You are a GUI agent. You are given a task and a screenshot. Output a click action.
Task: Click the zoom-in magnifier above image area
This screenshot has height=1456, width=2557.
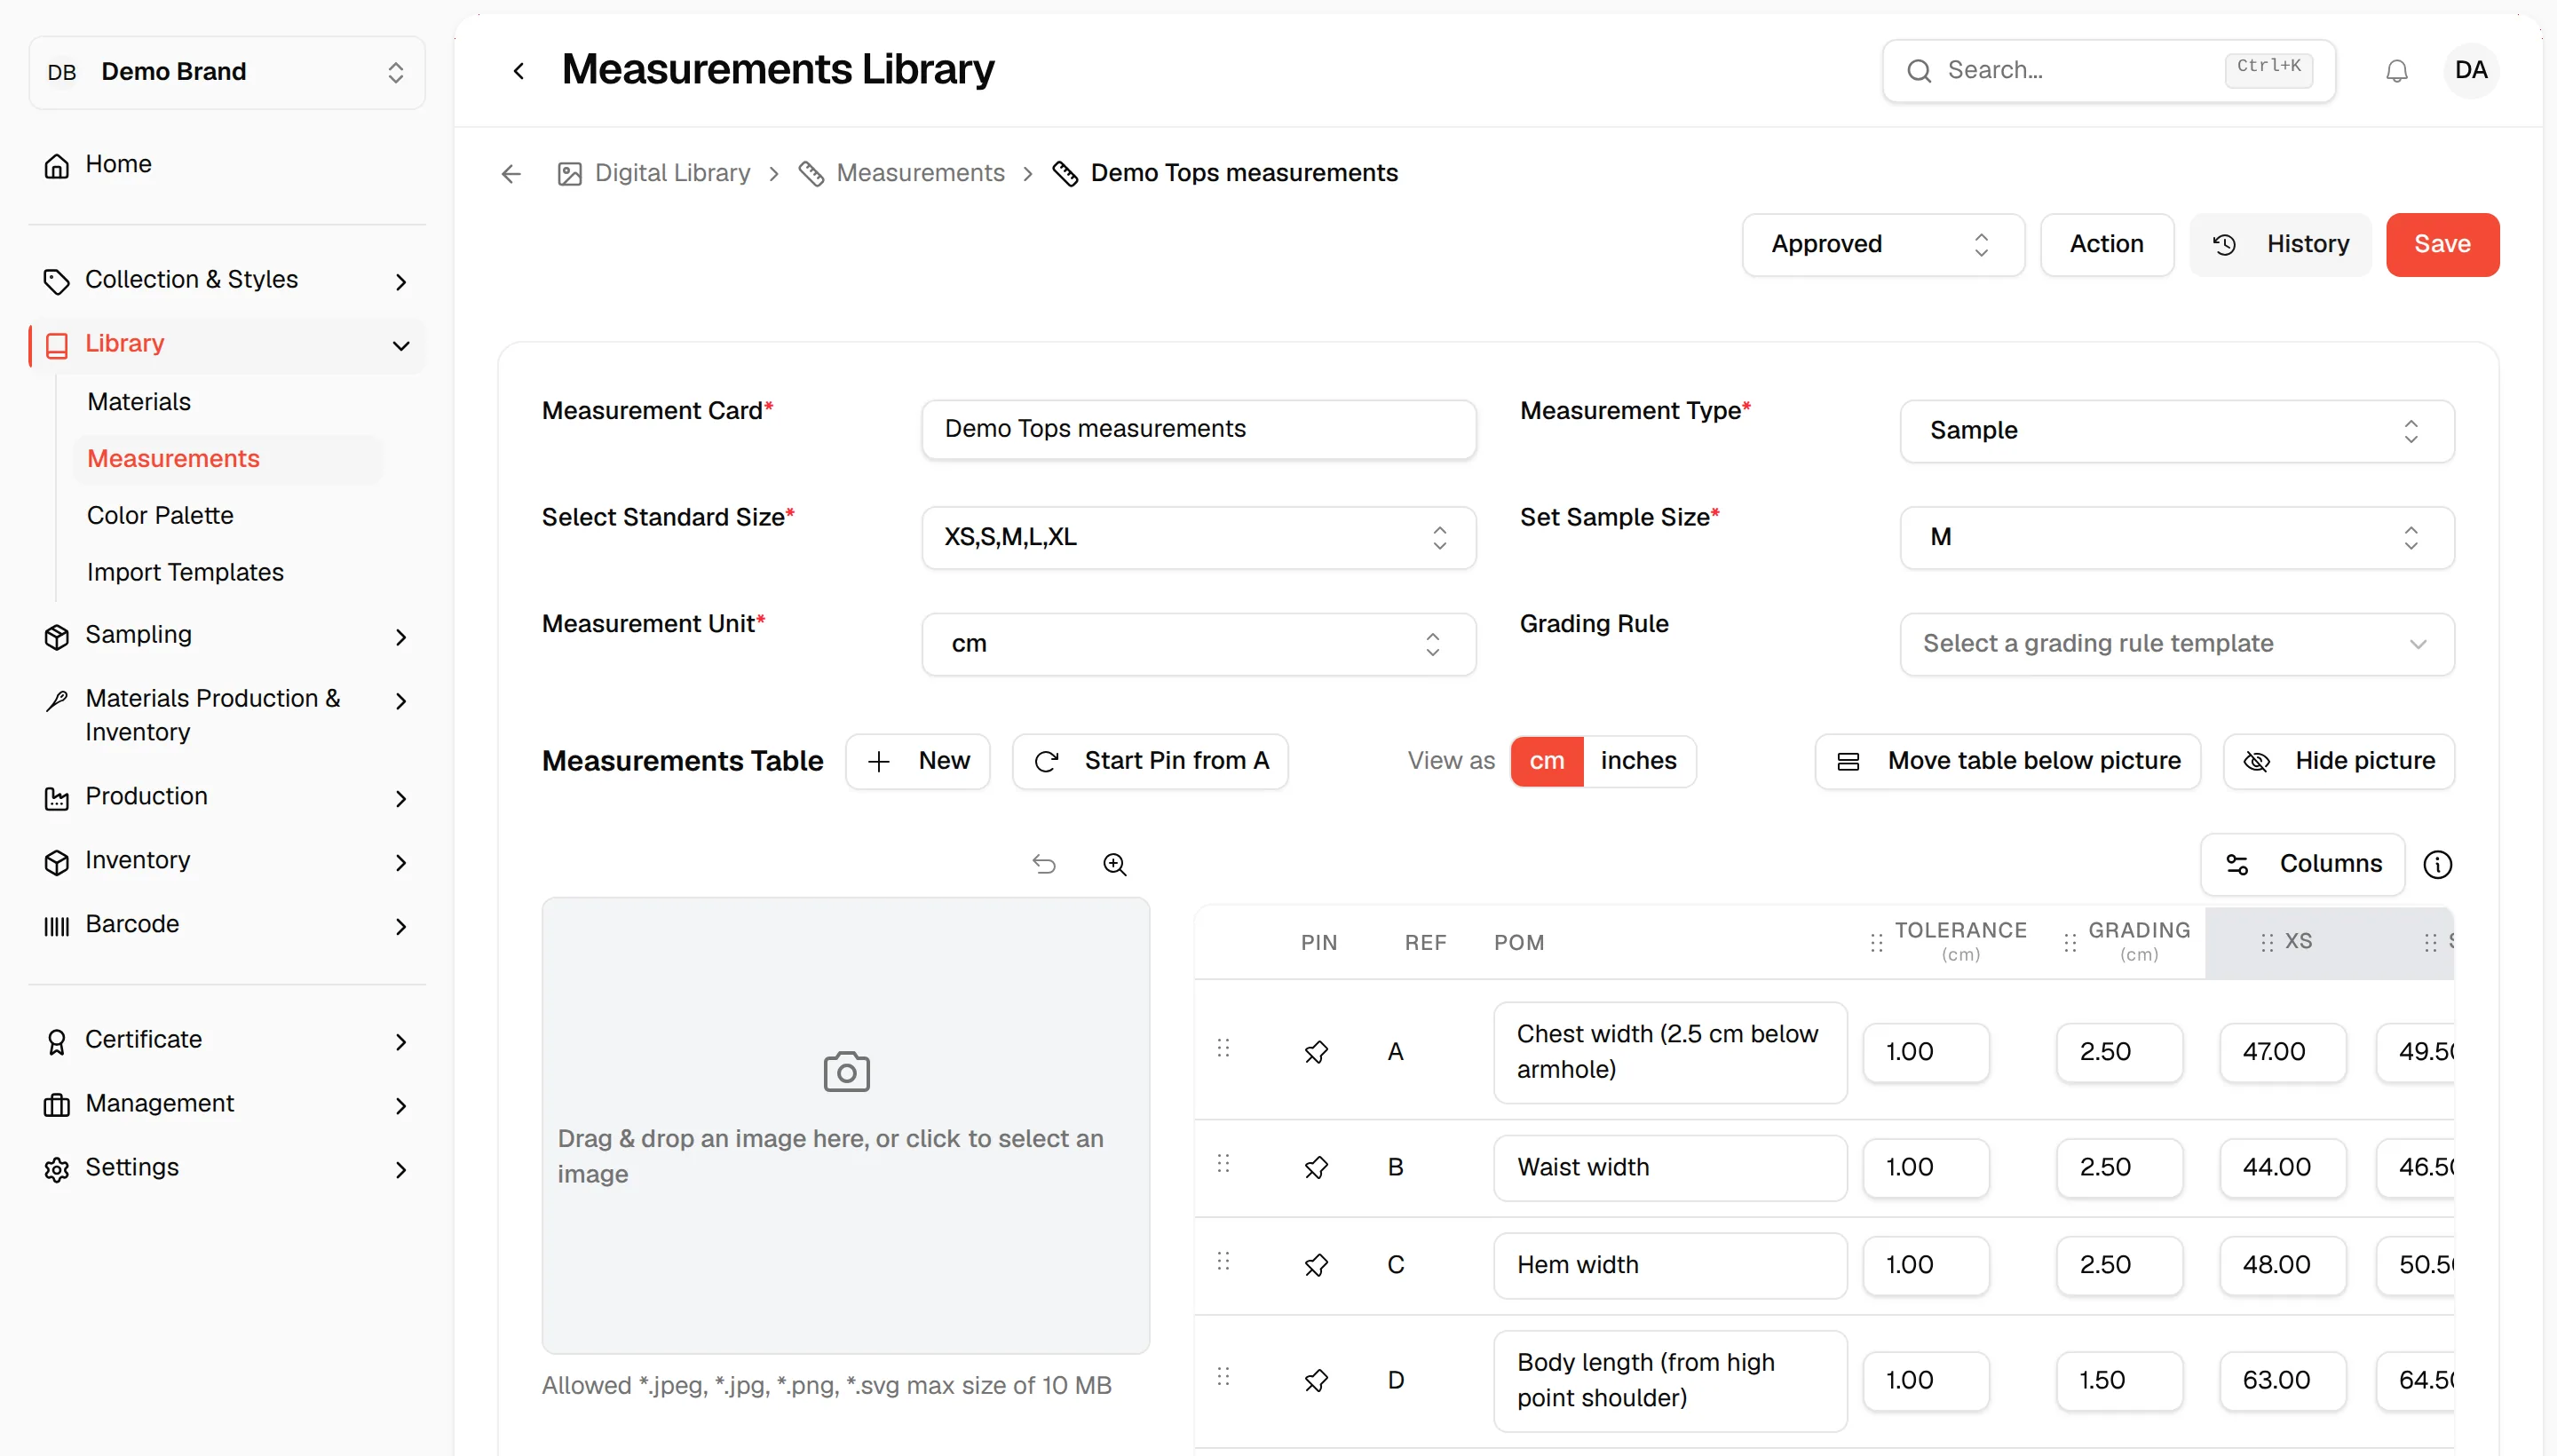coord(1114,864)
